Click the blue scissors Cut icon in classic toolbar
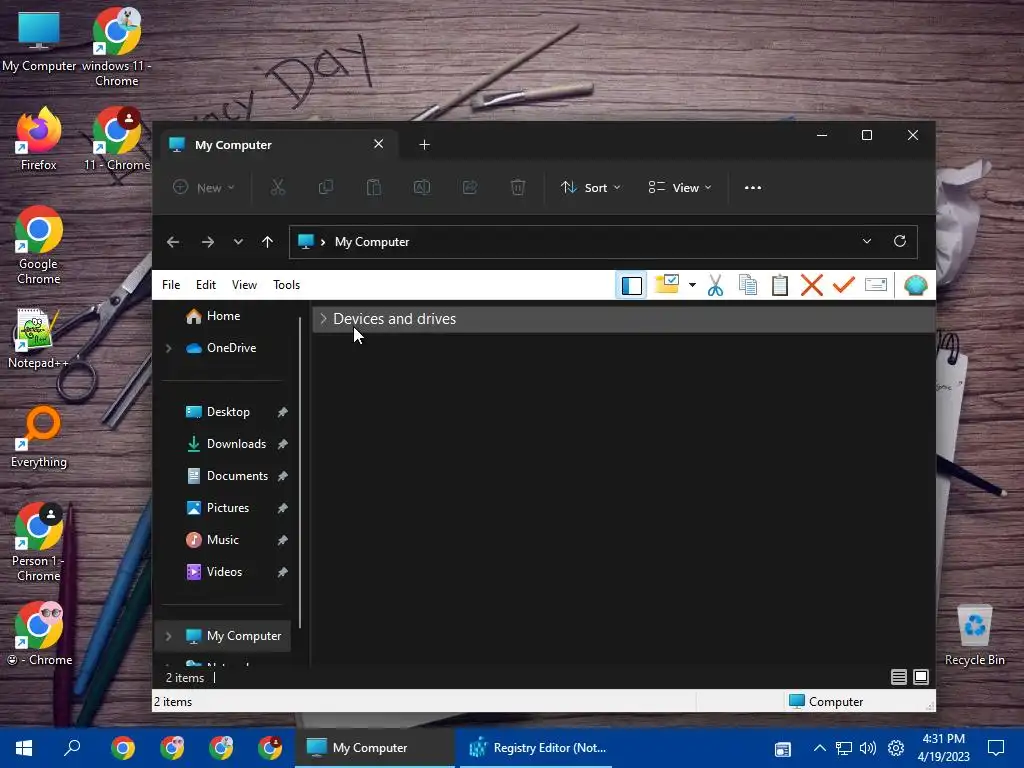This screenshot has width=1024, height=768. (716, 285)
